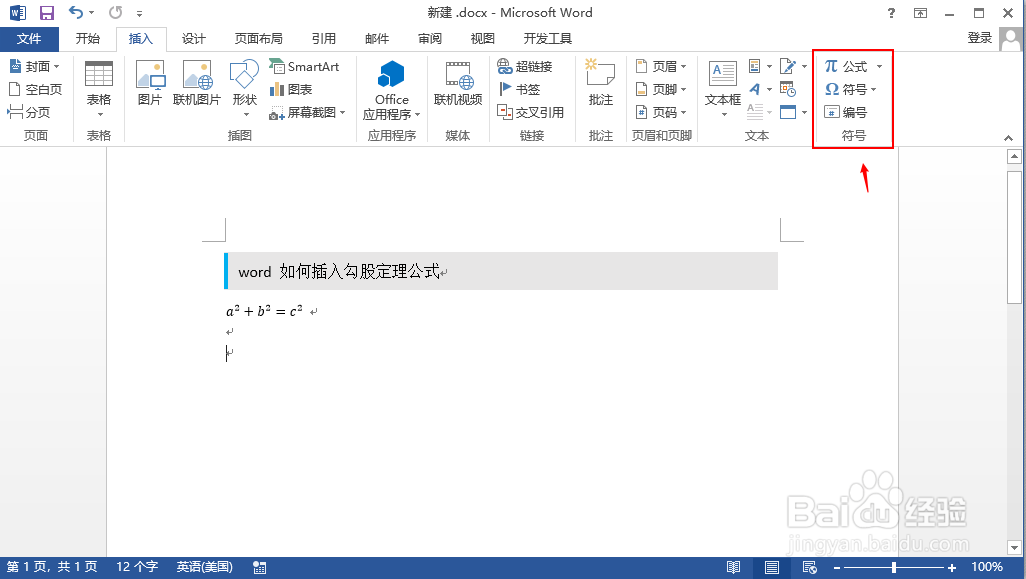Switch to the References (引用) tab
This screenshot has height=579, width=1026.
pyautogui.click(x=323, y=39)
